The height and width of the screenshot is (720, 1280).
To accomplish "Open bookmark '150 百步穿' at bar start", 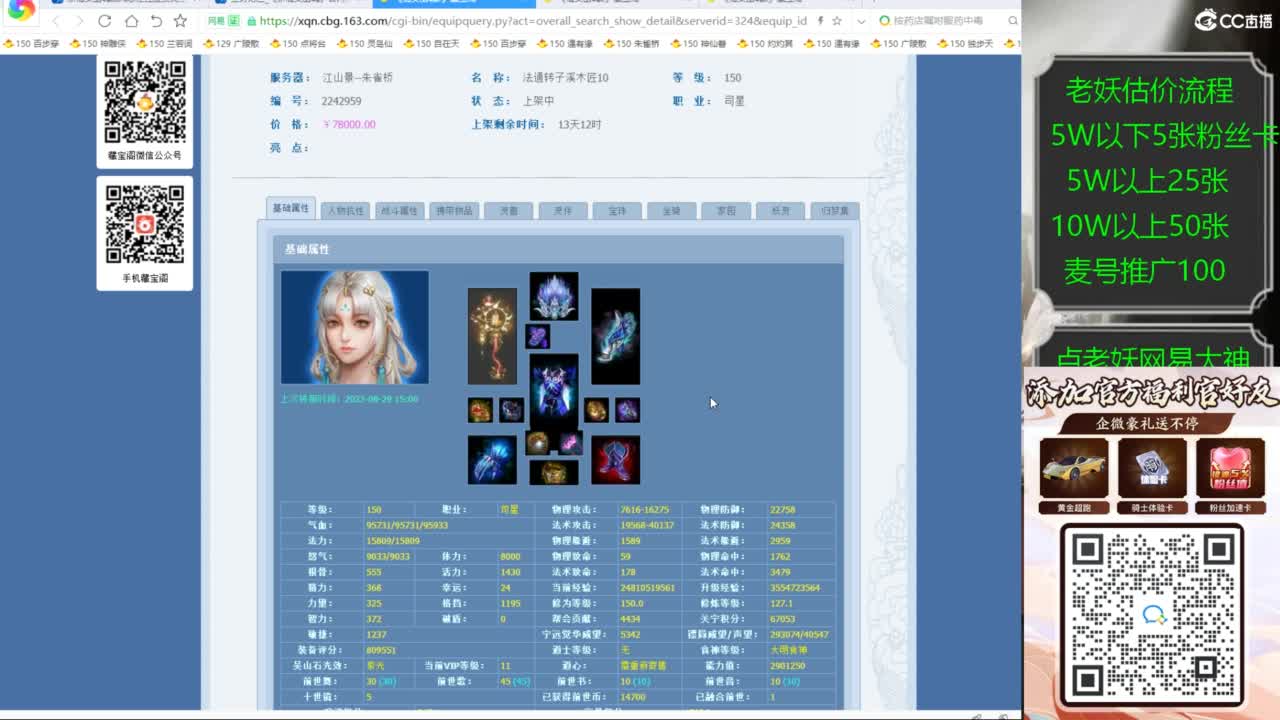I will (32, 44).
